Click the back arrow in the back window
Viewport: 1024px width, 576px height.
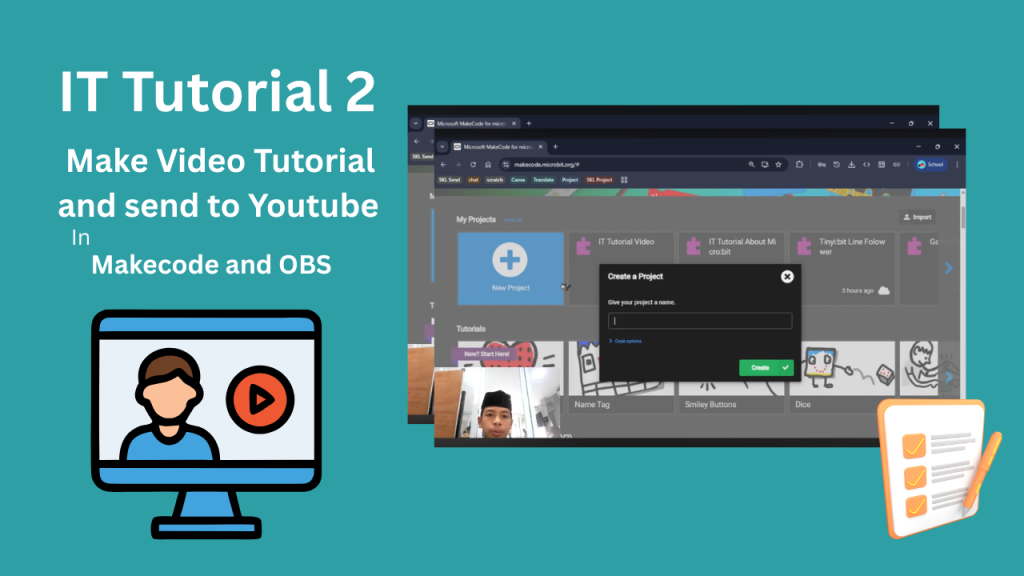pyautogui.click(x=417, y=141)
